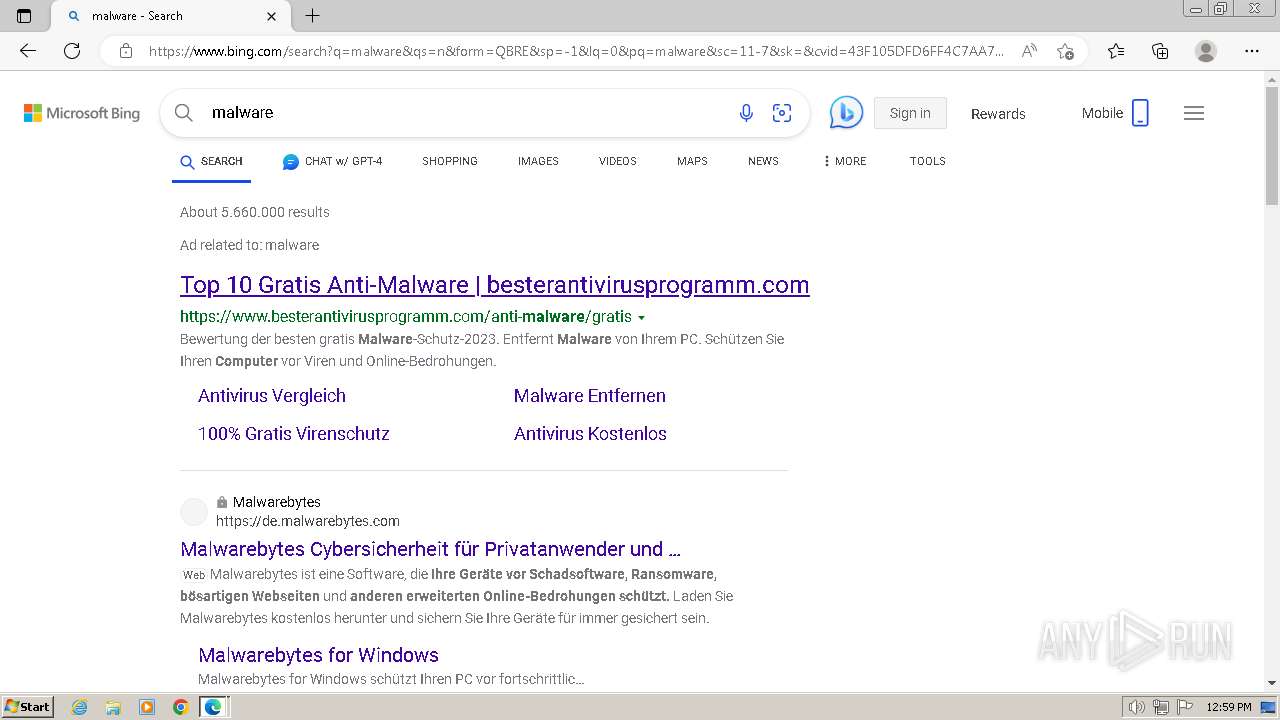Screen dimensions: 1280x720
Task: Open the Malwarebytes for Windows sublink
Action: pyautogui.click(x=318, y=655)
